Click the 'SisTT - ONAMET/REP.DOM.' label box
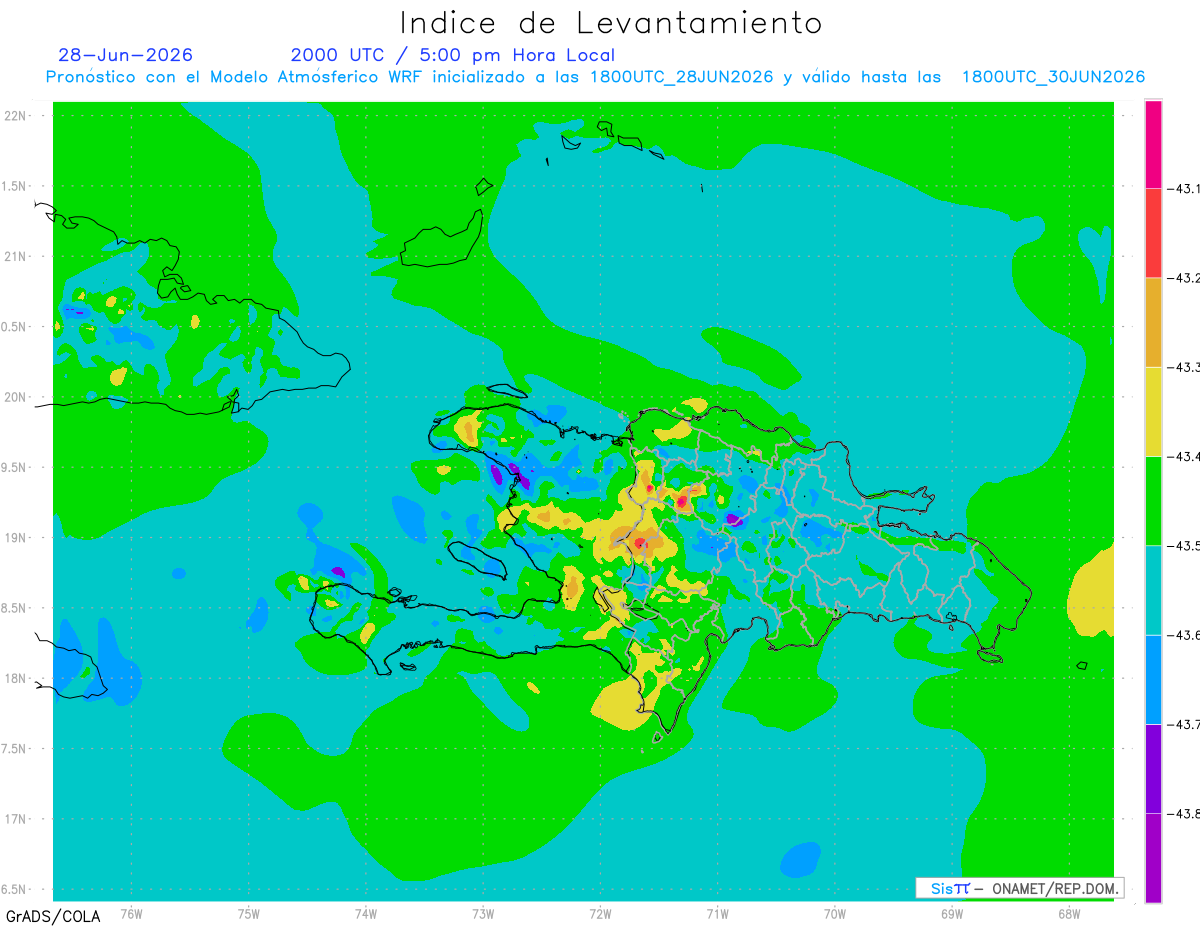 [1019, 888]
